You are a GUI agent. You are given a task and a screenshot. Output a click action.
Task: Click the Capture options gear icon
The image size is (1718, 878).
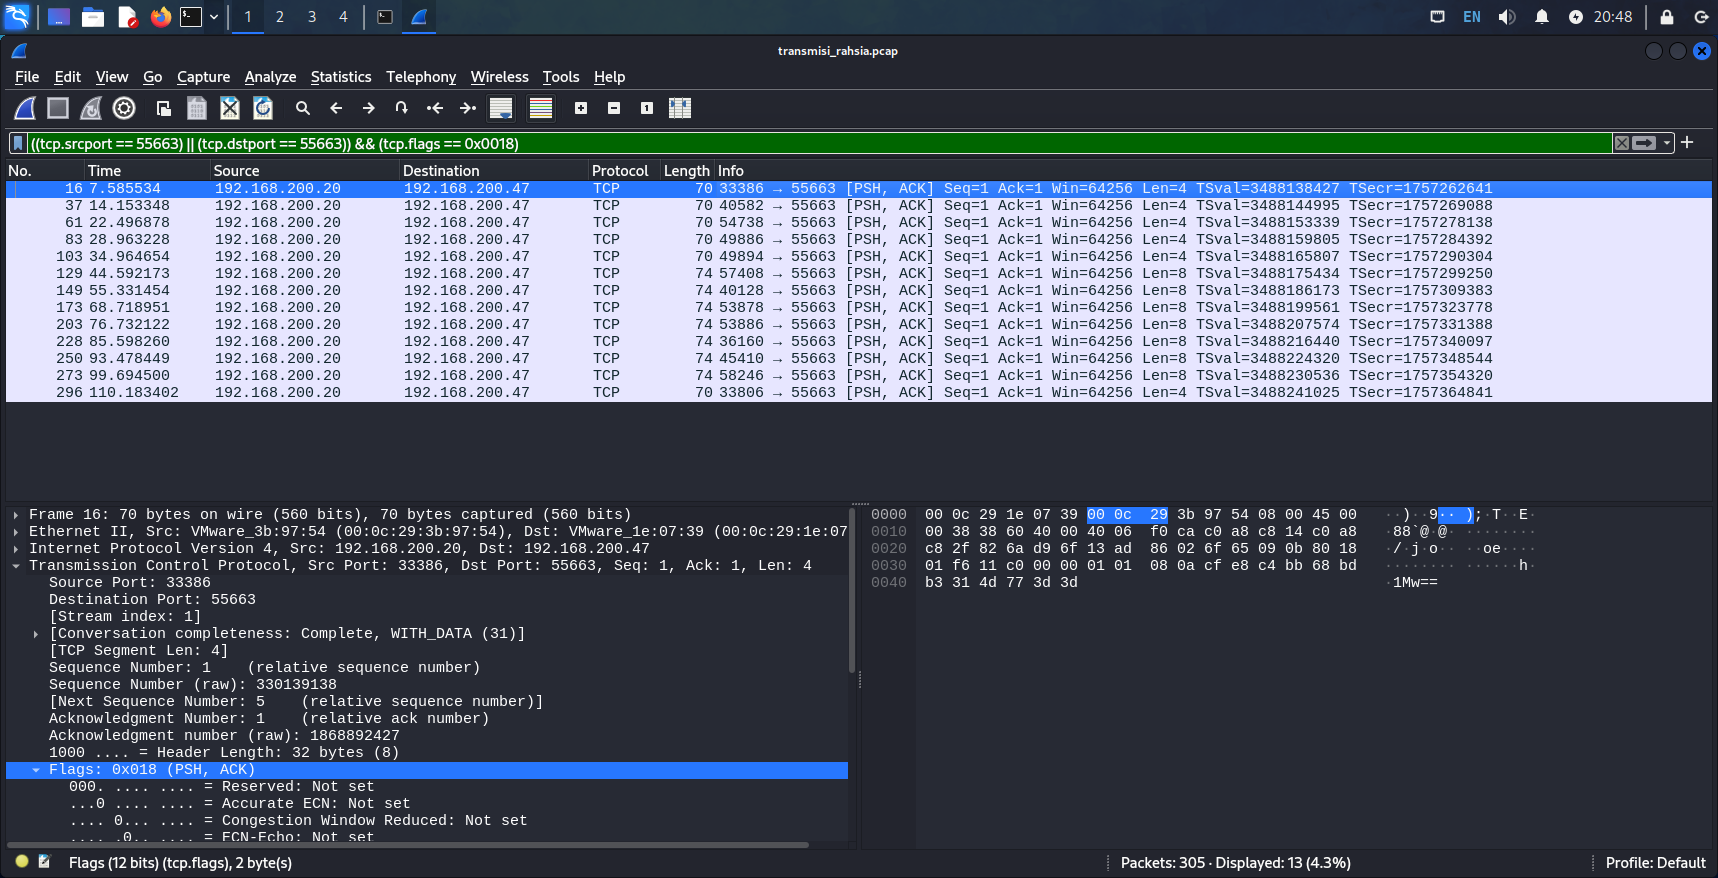pos(124,108)
